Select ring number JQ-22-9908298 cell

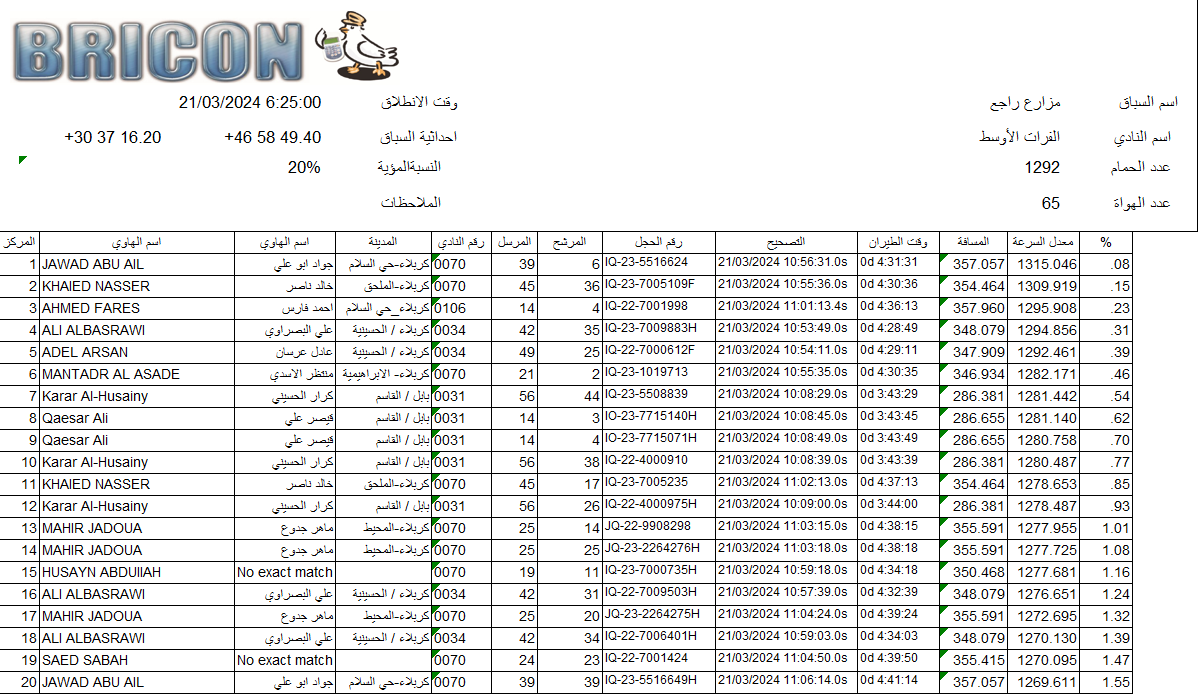pos(658,528)
